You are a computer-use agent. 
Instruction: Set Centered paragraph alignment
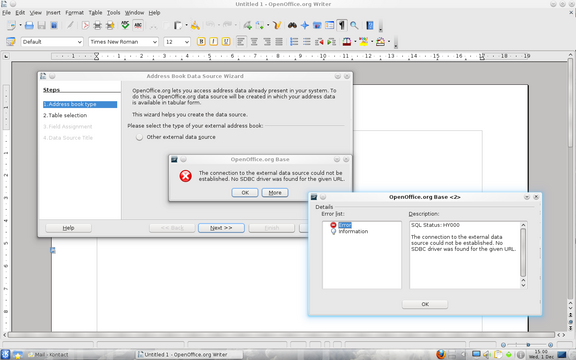(x=254, y=42)
